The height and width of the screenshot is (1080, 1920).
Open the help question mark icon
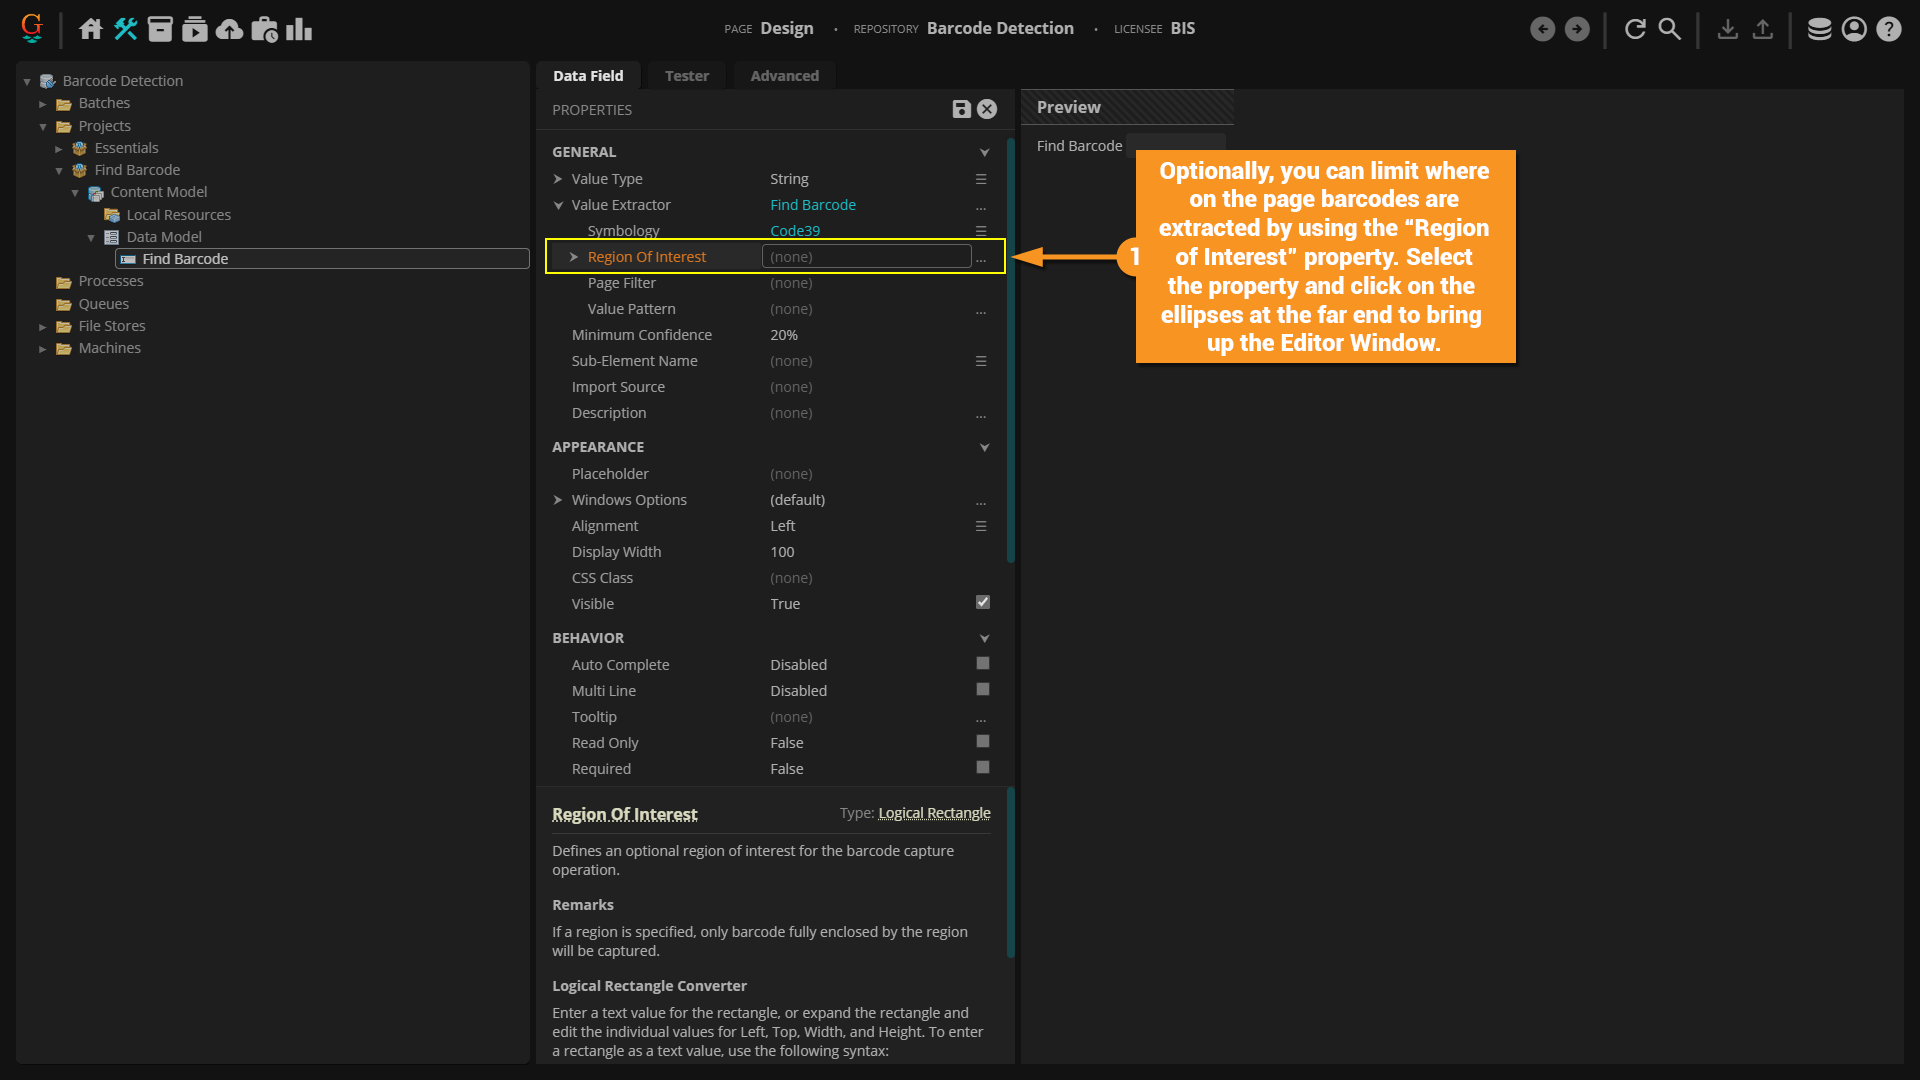click(x=1888, y=29)
